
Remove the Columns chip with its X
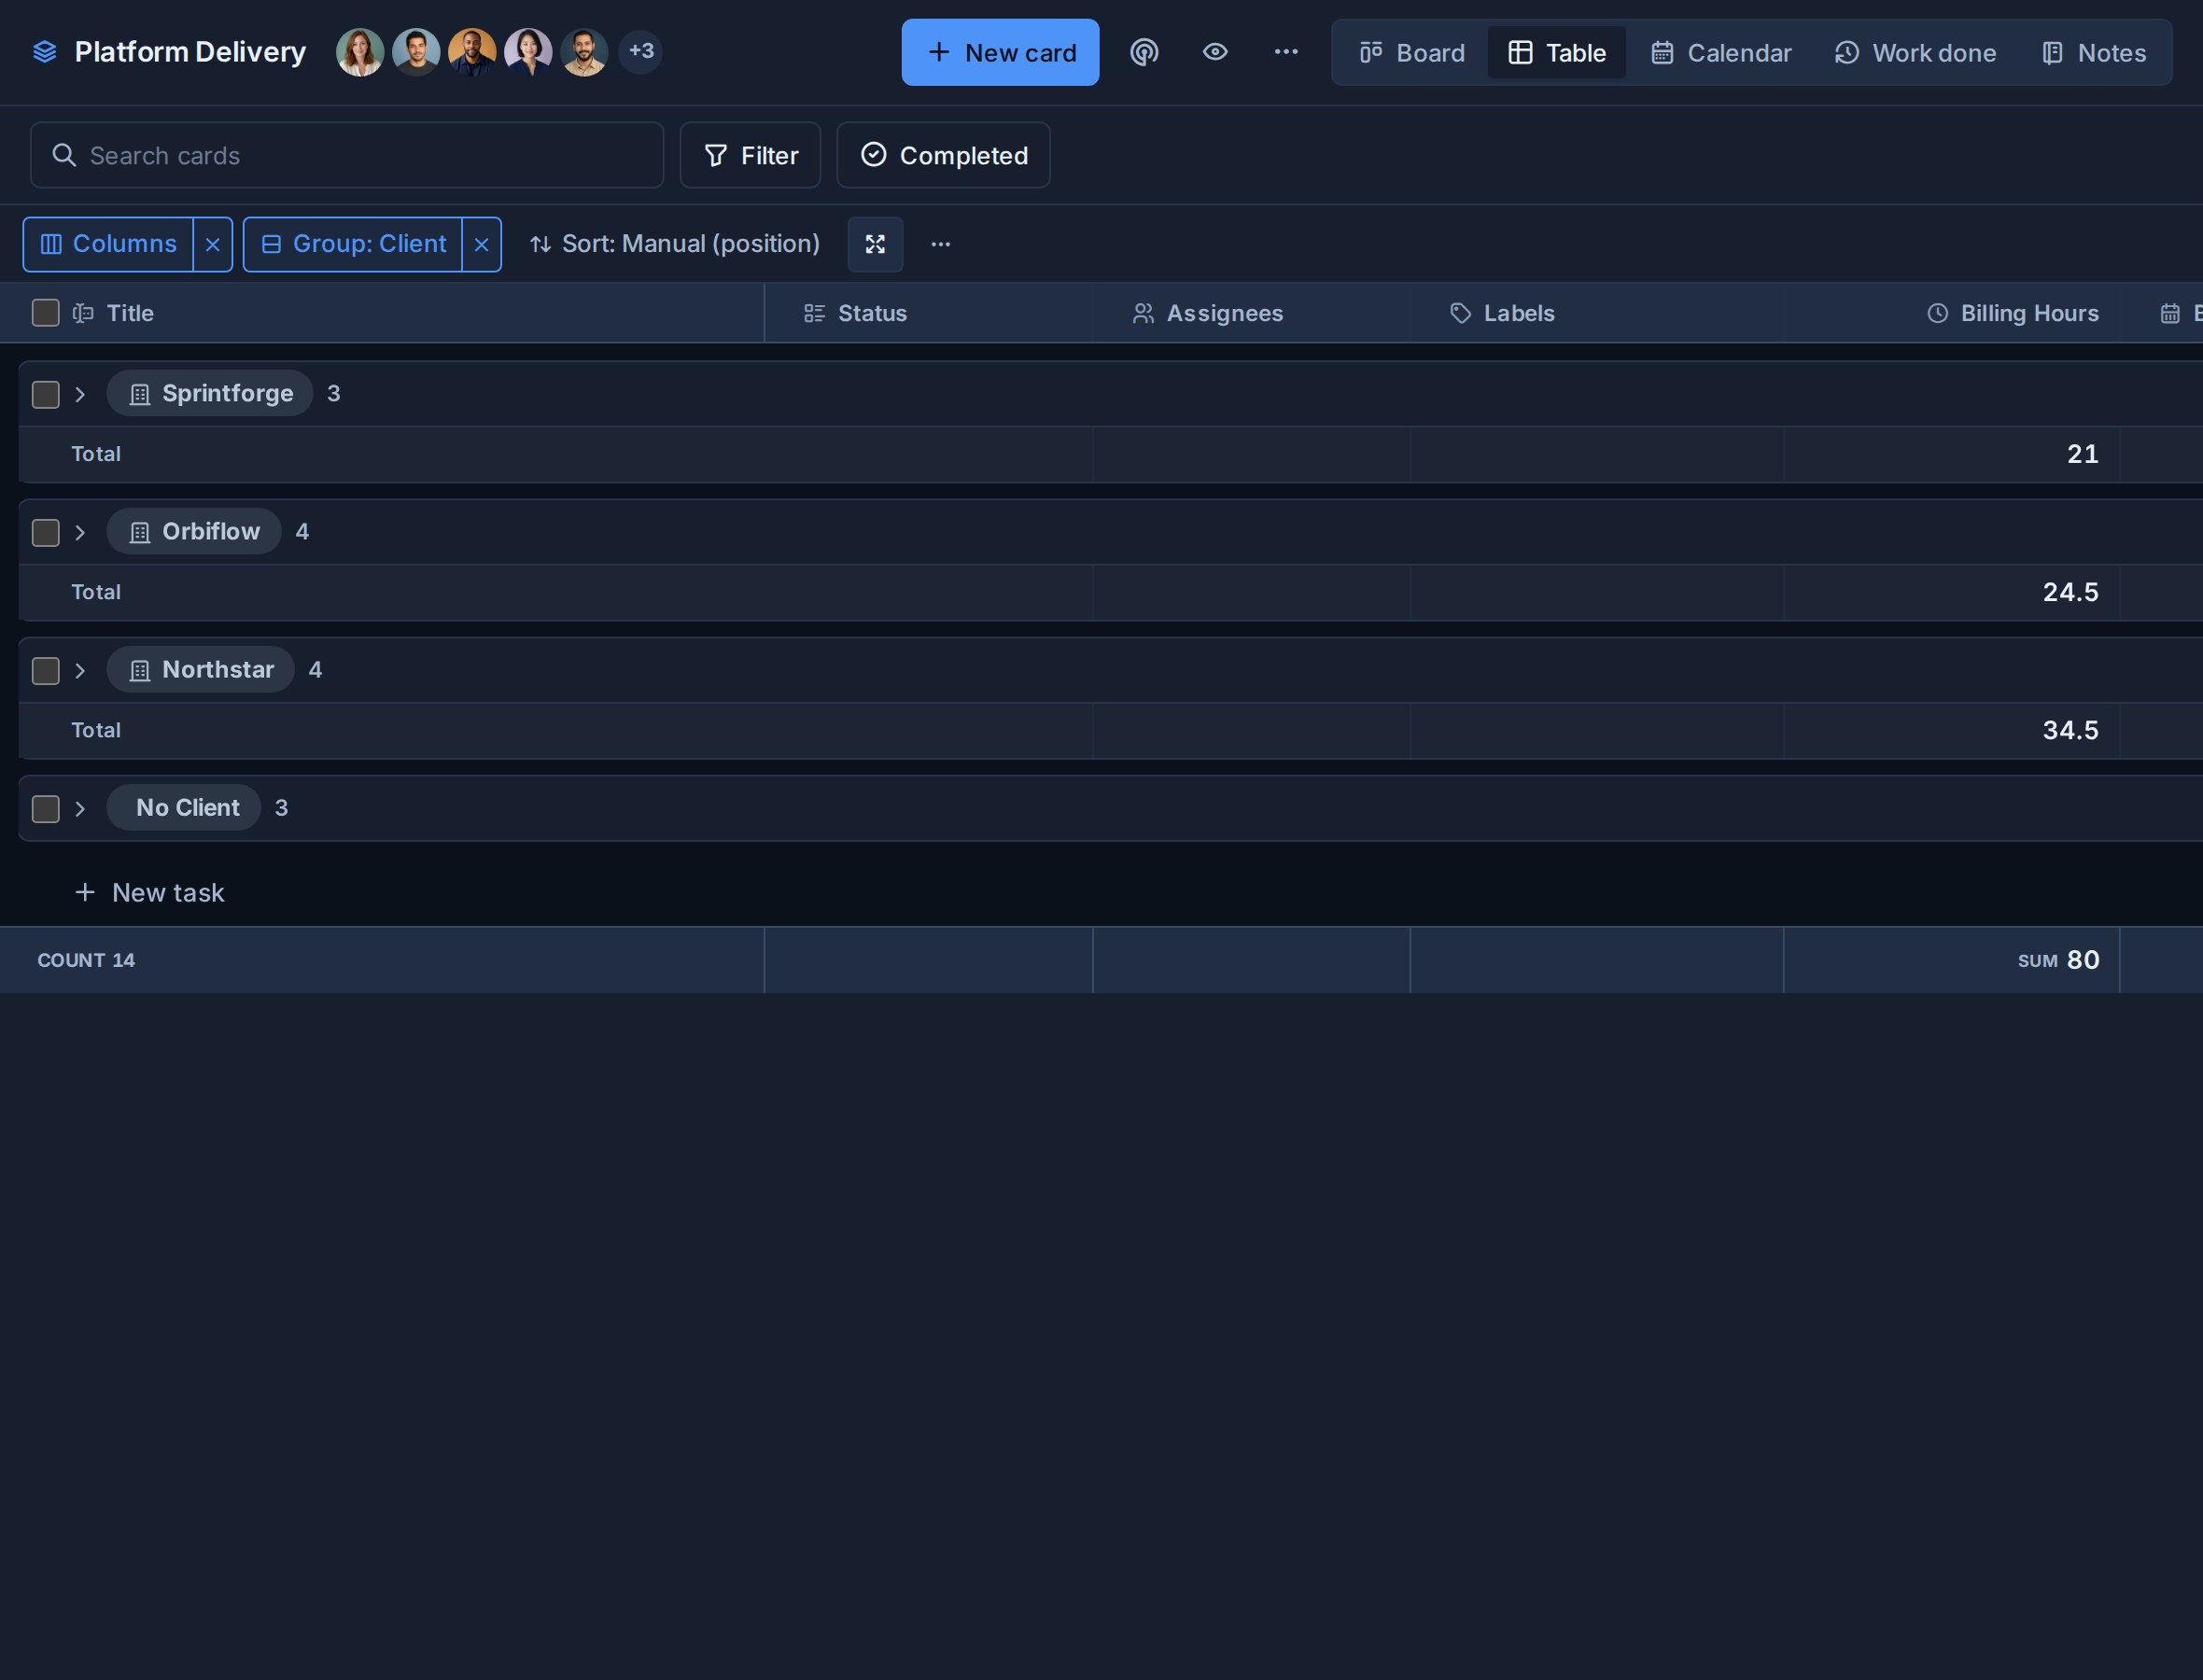pyautogui.click(x=212, y=244)
